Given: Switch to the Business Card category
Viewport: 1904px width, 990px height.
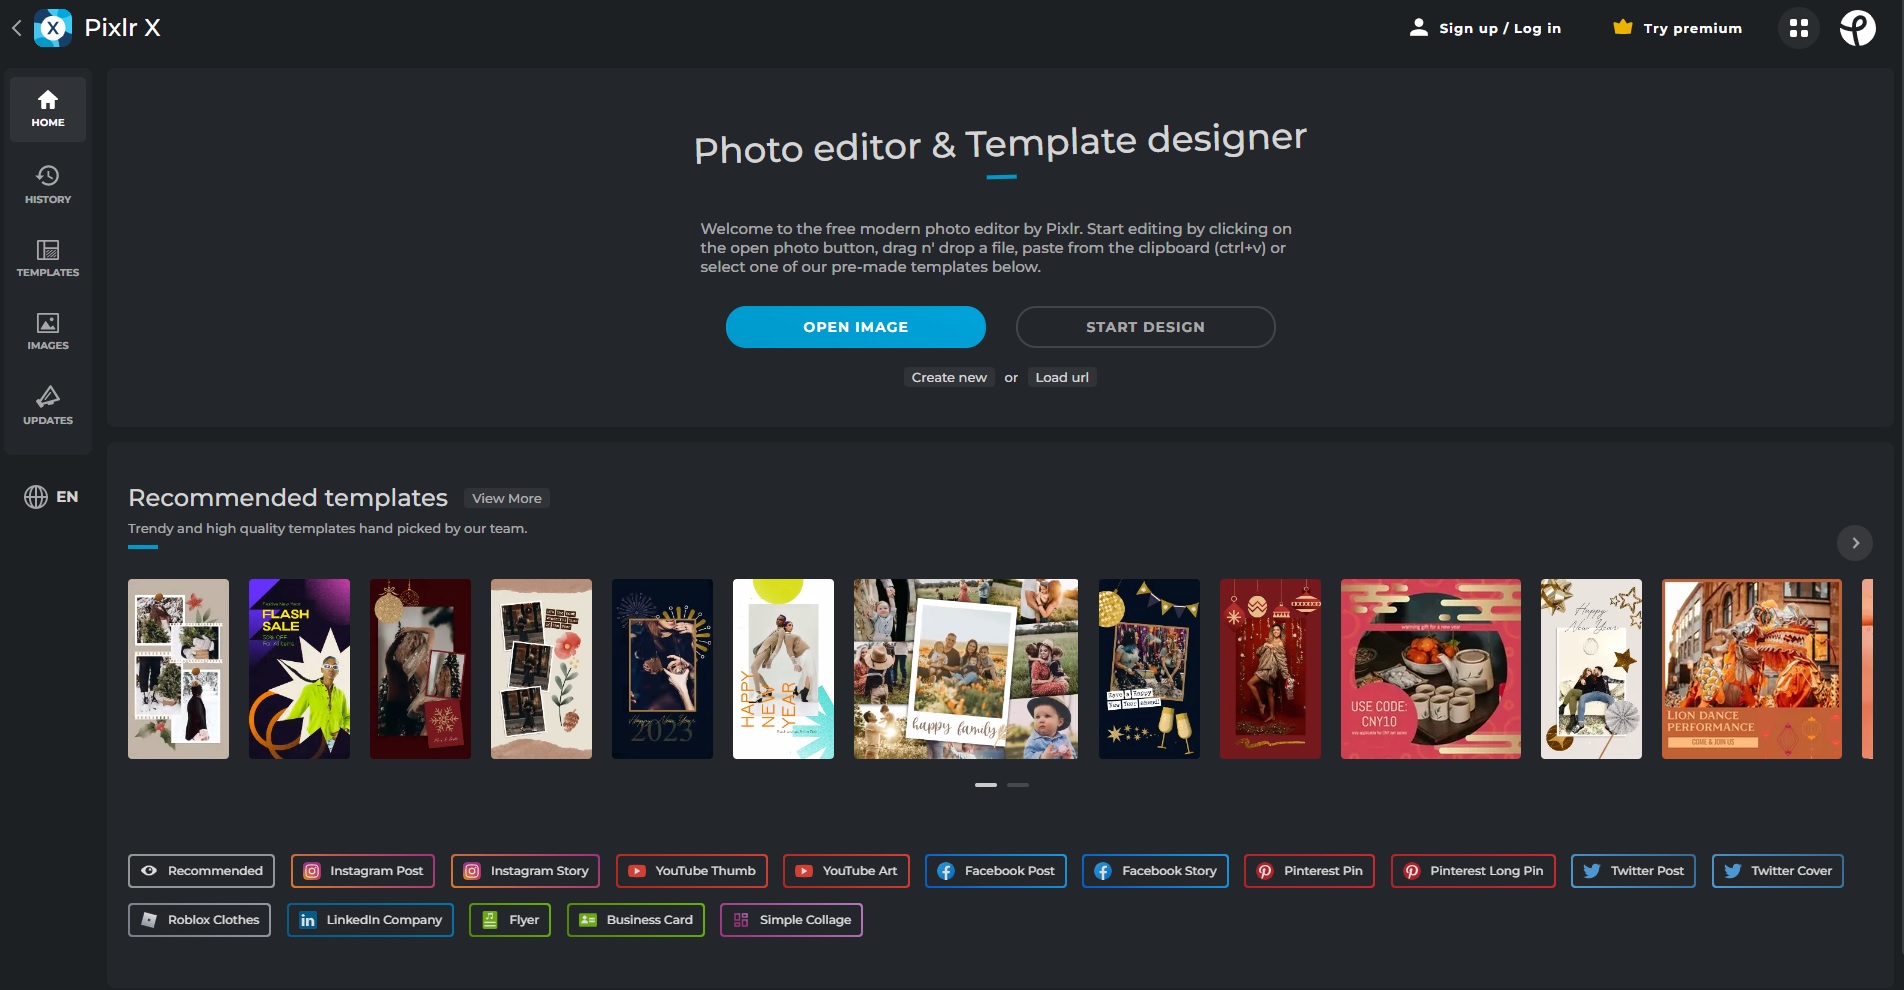Looking at the screenshot, I should pyautogui.click(x=636, y=920).
